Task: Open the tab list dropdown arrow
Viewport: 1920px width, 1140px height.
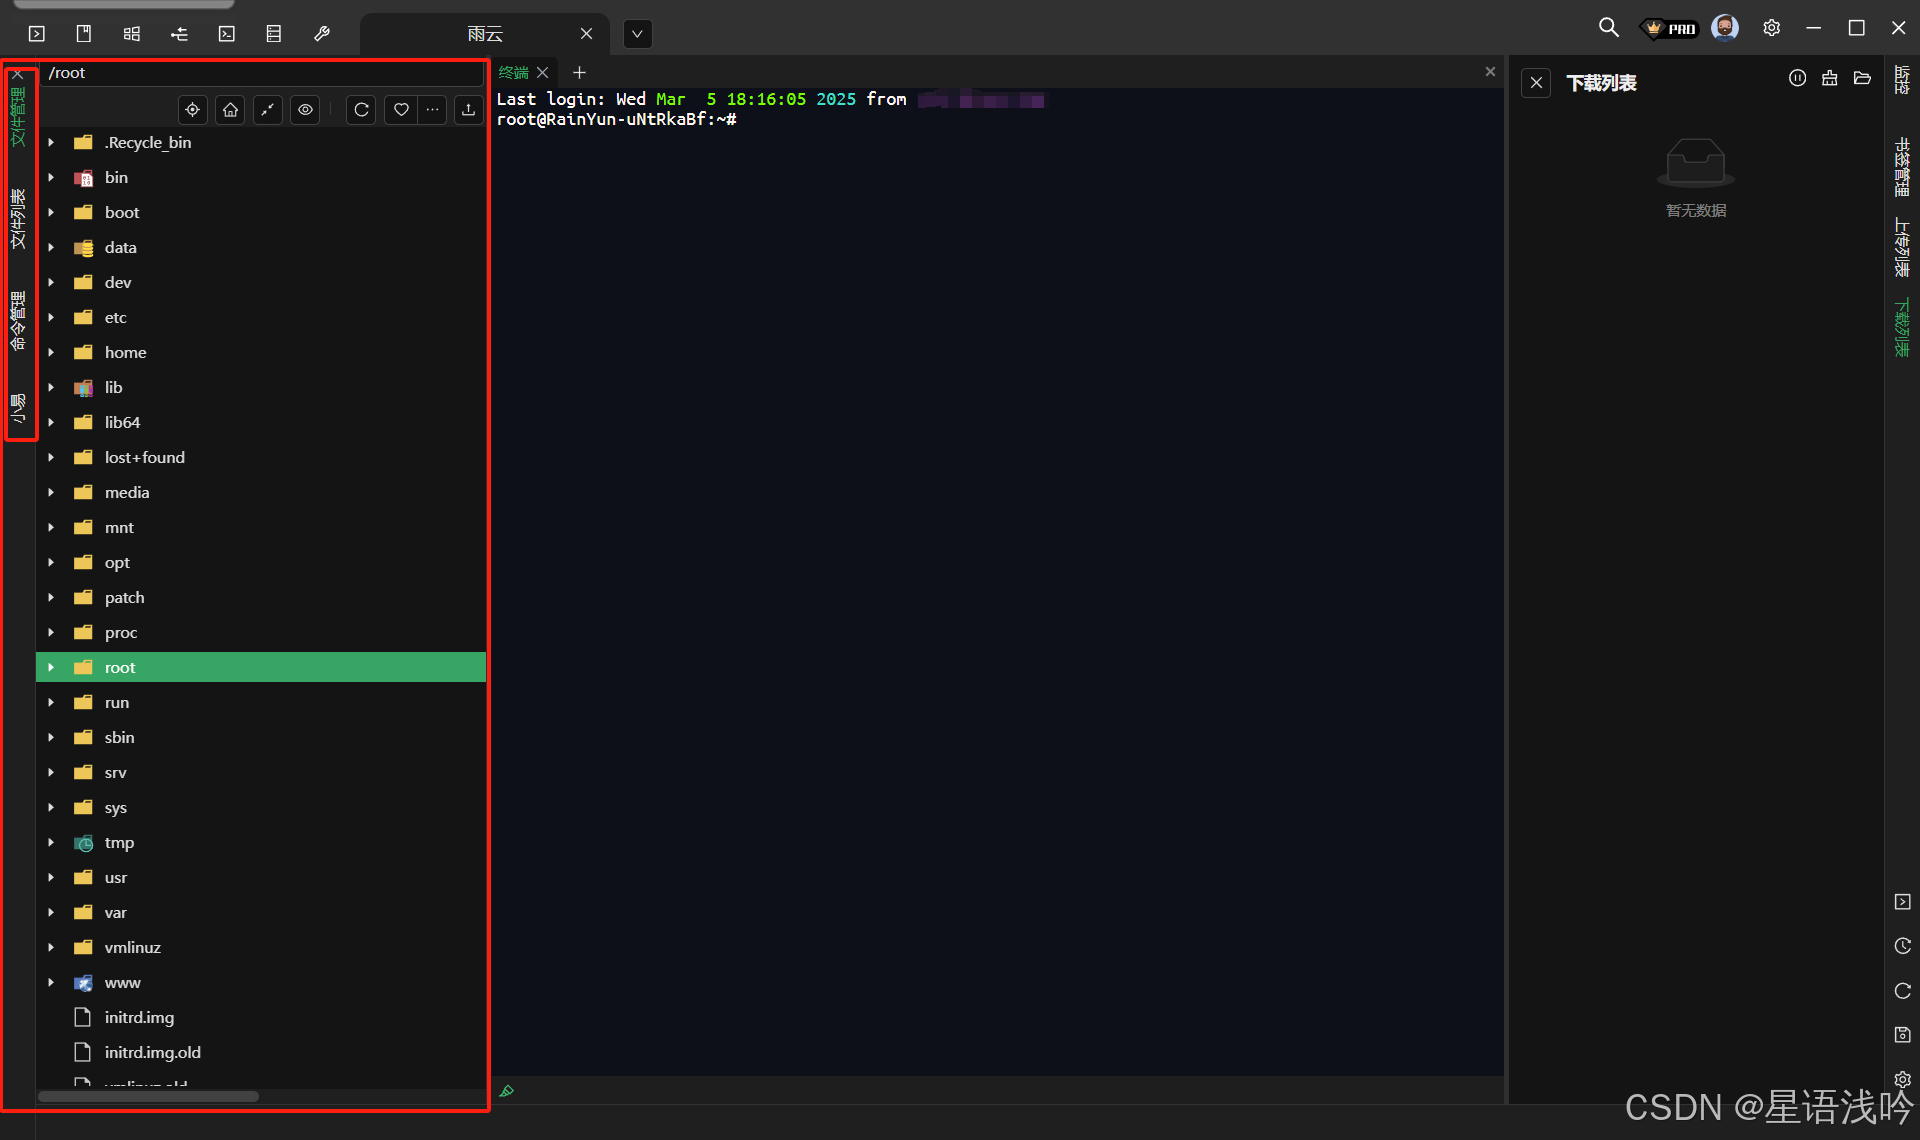Action: point(637,34)
